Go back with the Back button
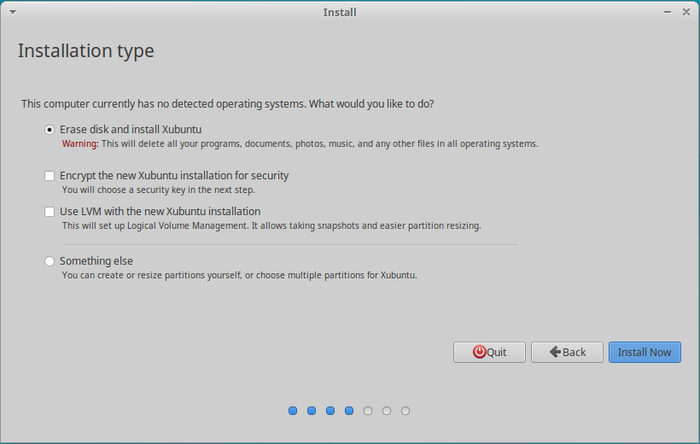This screenshot has width=700, height=444. (x=567, y=352)
